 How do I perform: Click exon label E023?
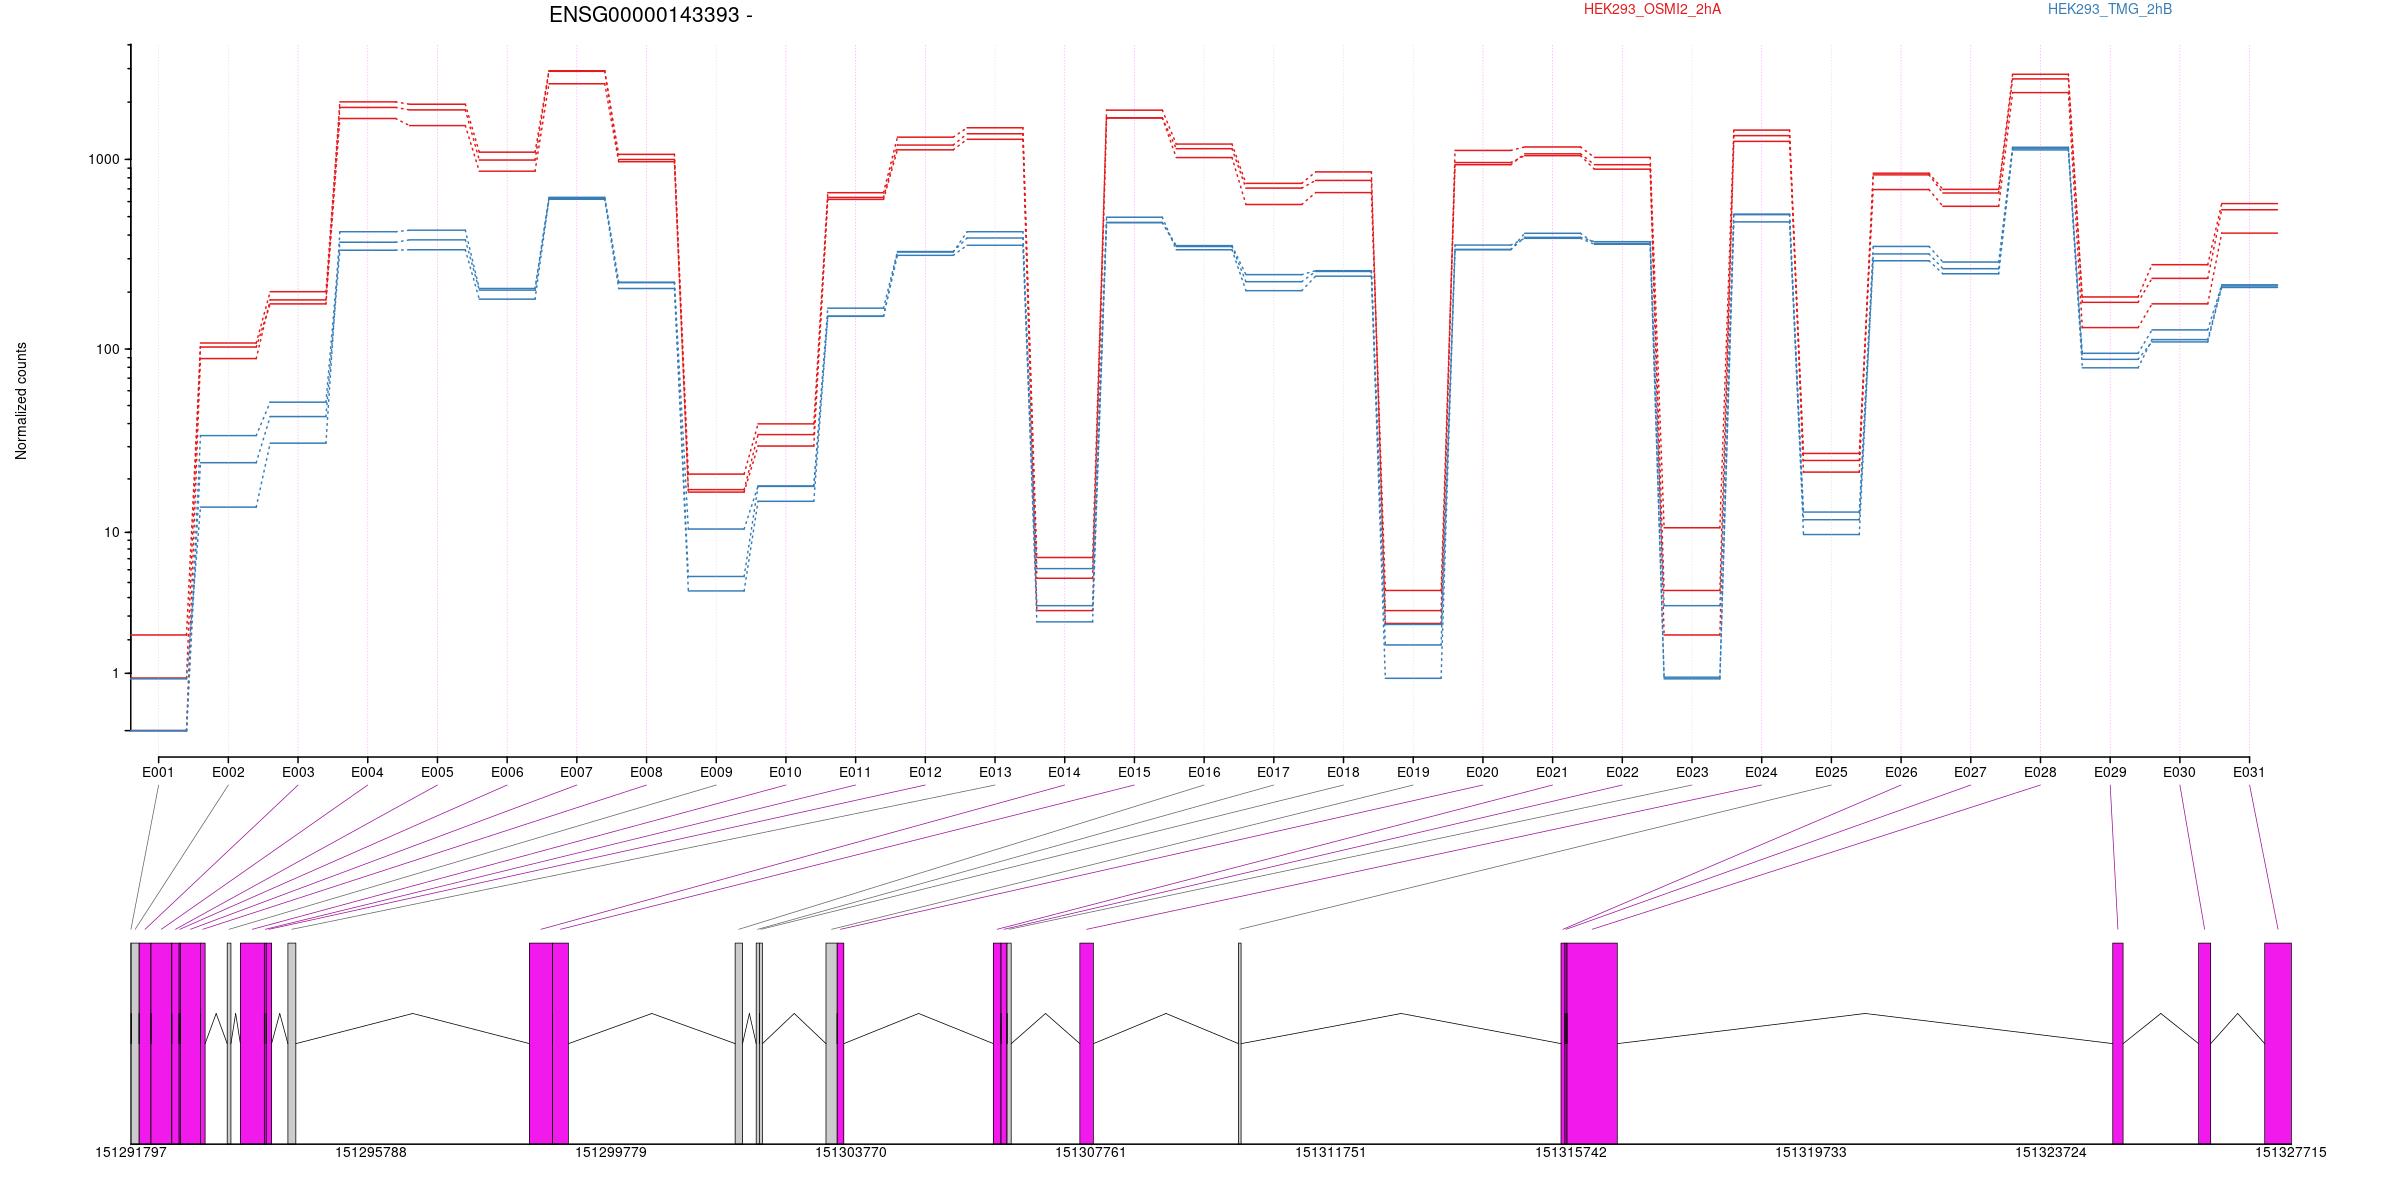tap(1692, 772)
